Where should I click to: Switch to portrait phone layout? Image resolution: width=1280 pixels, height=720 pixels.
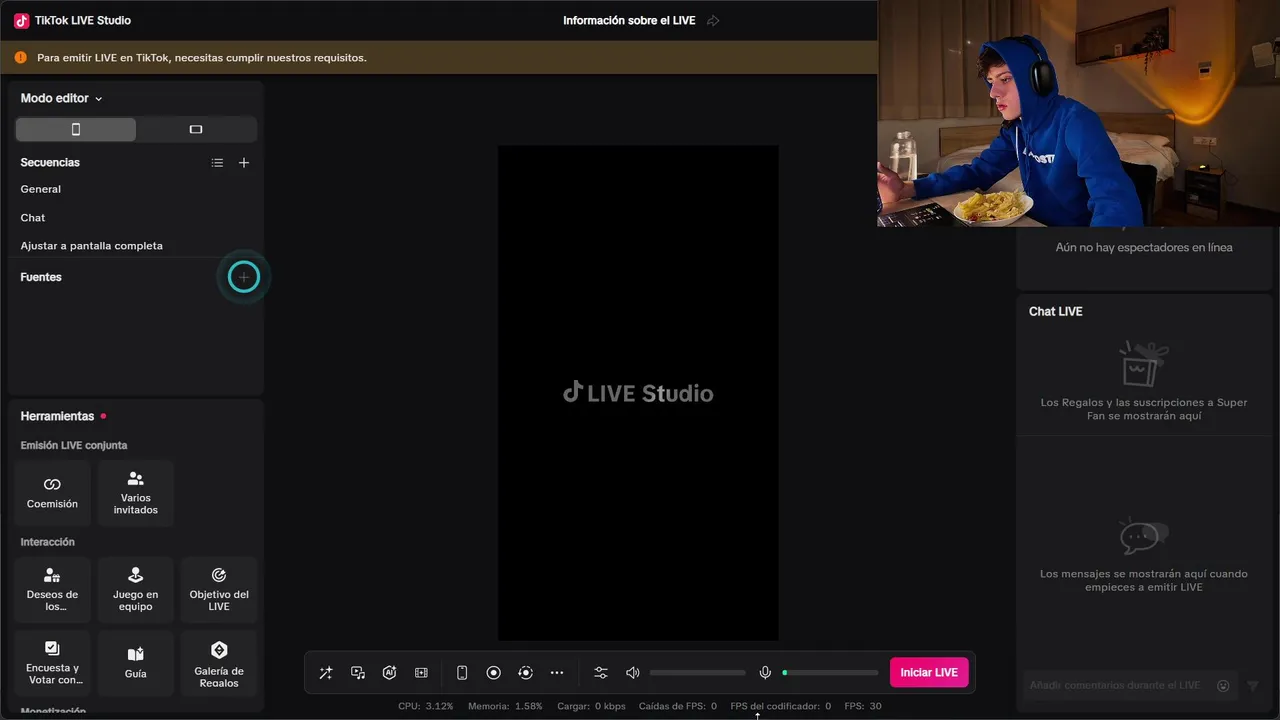click(76, 129)
